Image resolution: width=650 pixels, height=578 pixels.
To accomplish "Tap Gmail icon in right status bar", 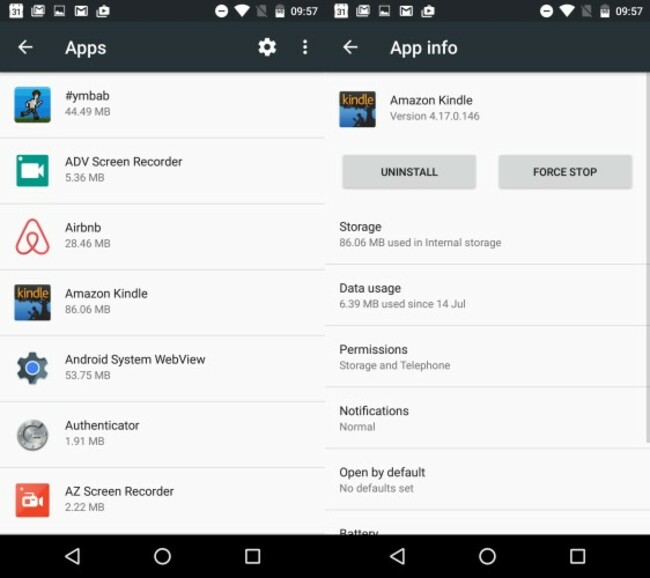I will point(406,11).
